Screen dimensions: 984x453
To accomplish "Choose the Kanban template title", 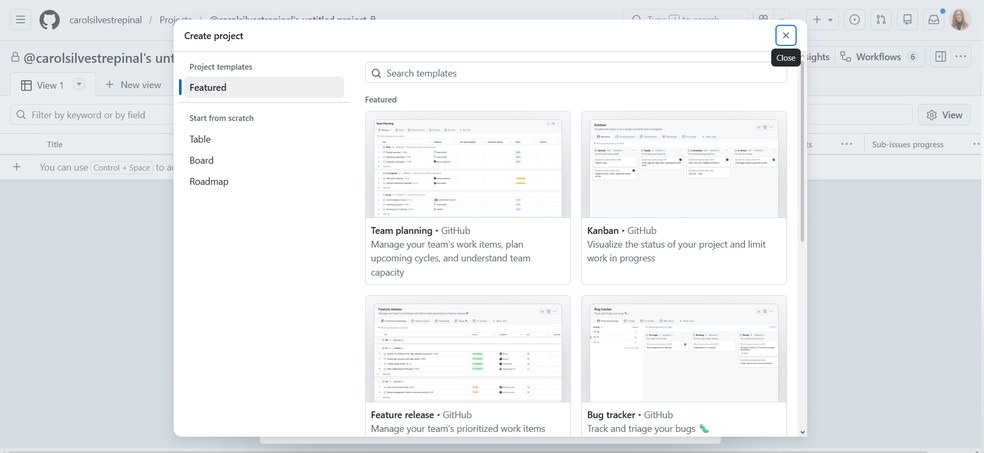I will pos(602,230).
